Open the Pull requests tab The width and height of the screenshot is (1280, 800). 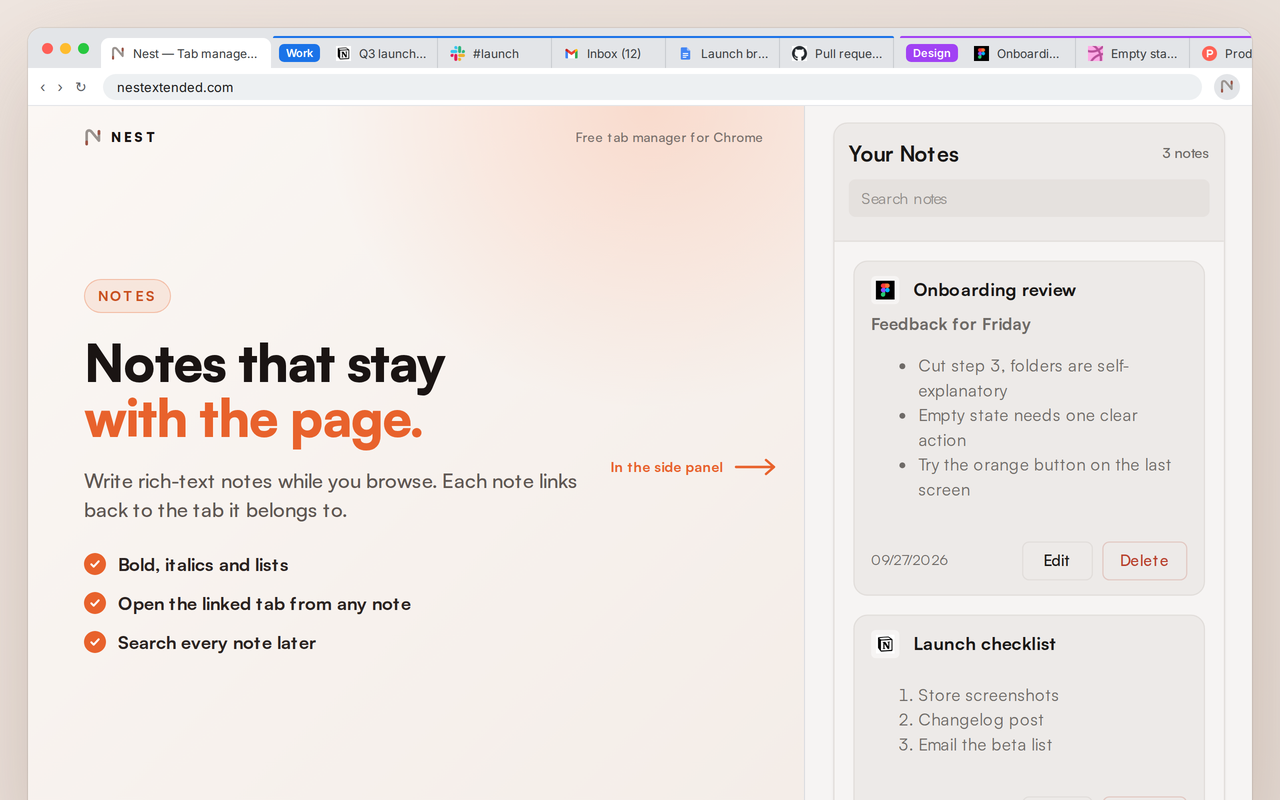836,53
